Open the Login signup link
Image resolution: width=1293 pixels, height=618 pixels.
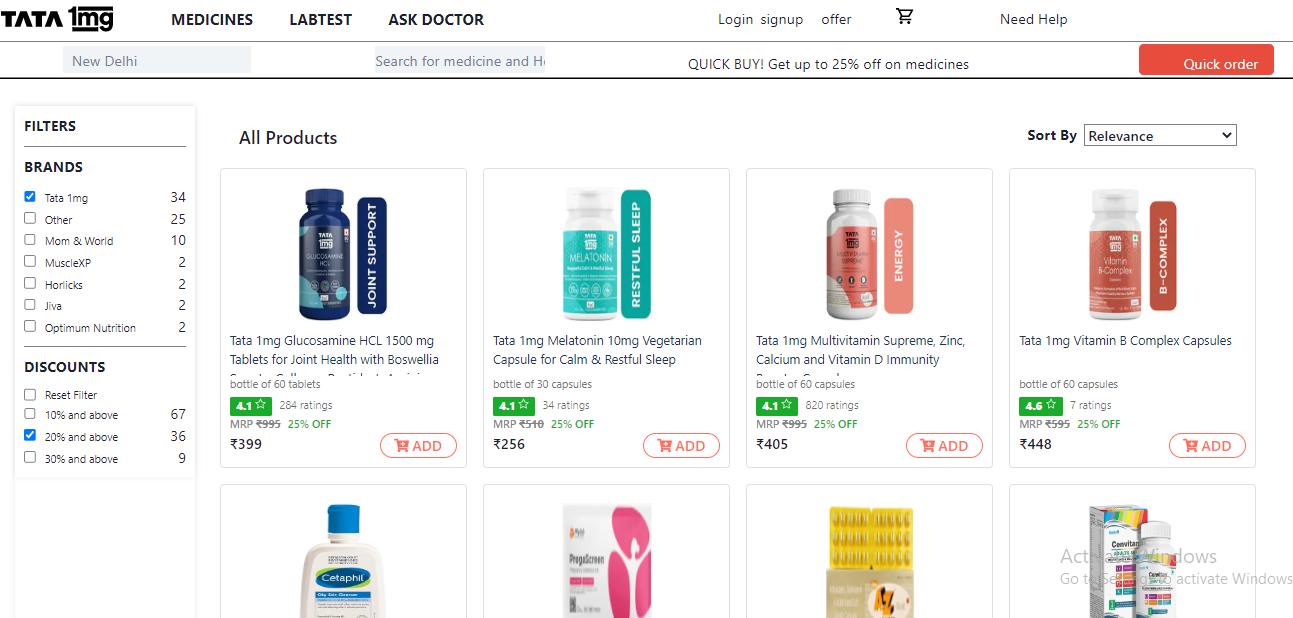pyautogui.click(x=760, y=19)
